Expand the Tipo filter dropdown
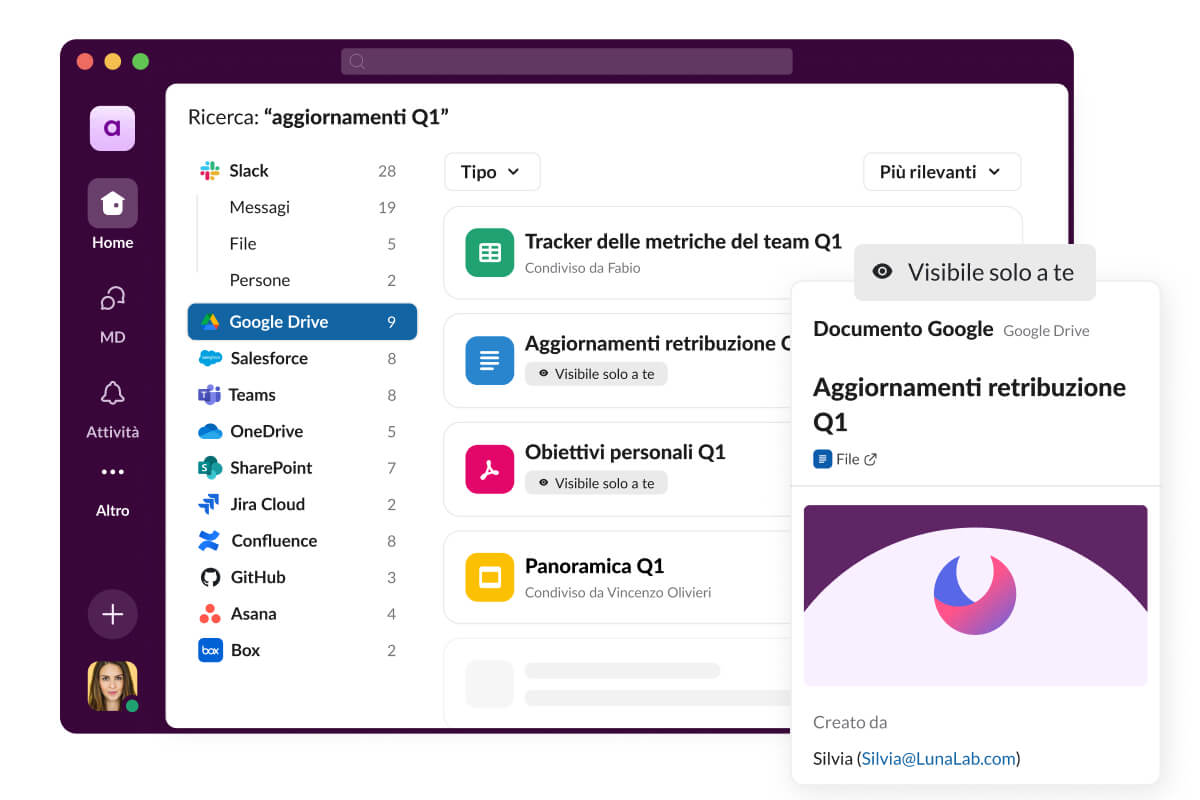Image resolution: width=1200 pixels, height=800 pixels. (x=491, y=172)
